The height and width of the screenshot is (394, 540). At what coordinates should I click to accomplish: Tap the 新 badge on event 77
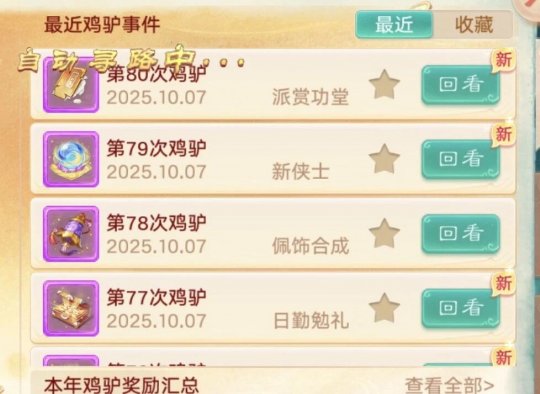tap(503, 283)
